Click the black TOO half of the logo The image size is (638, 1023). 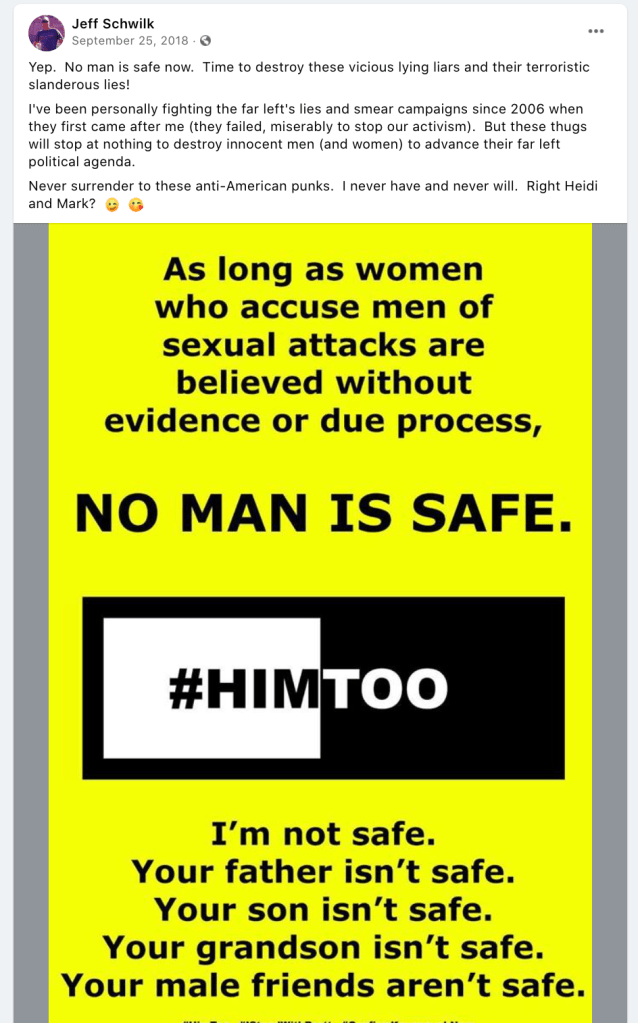[x=442, y=688]
